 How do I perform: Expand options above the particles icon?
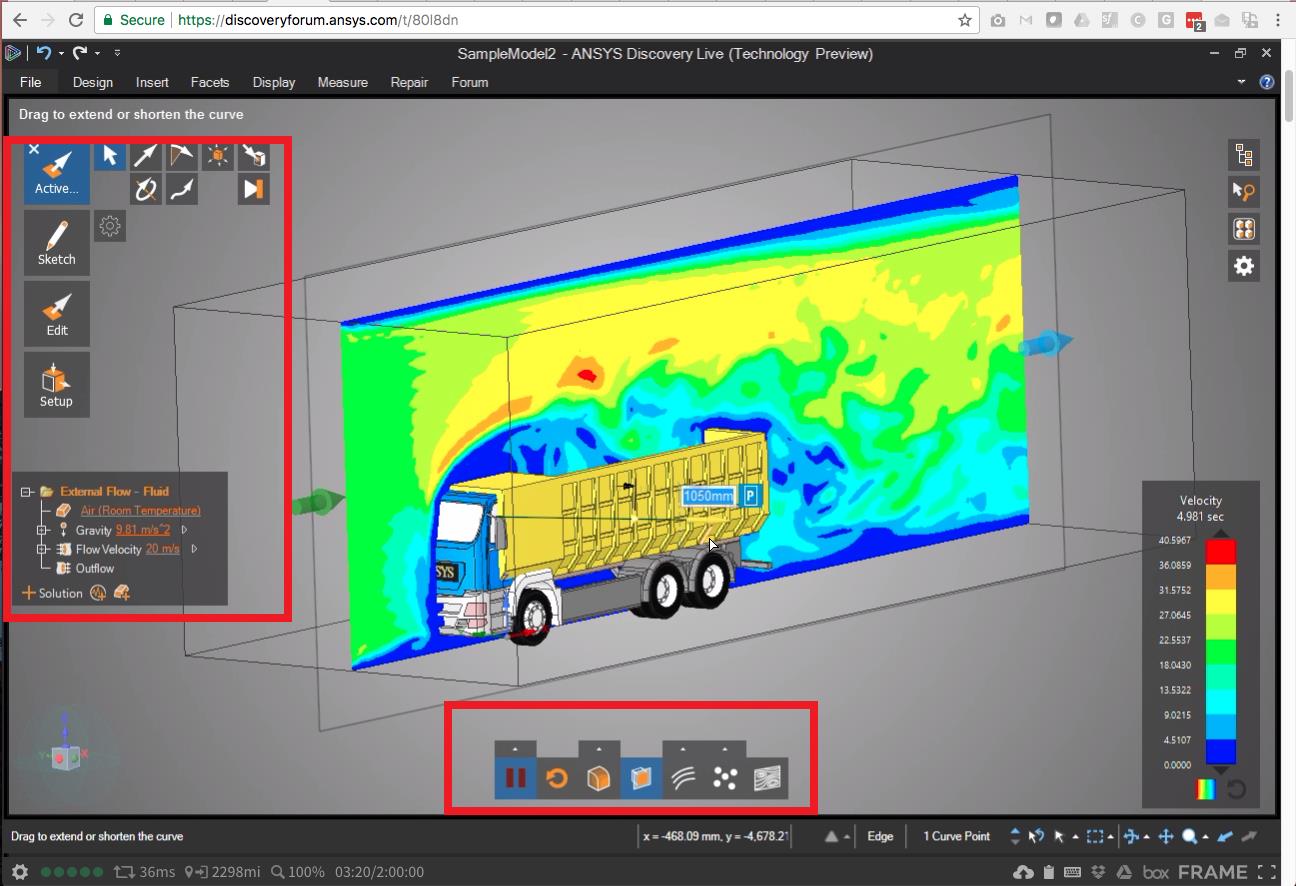tap(725, 749)
